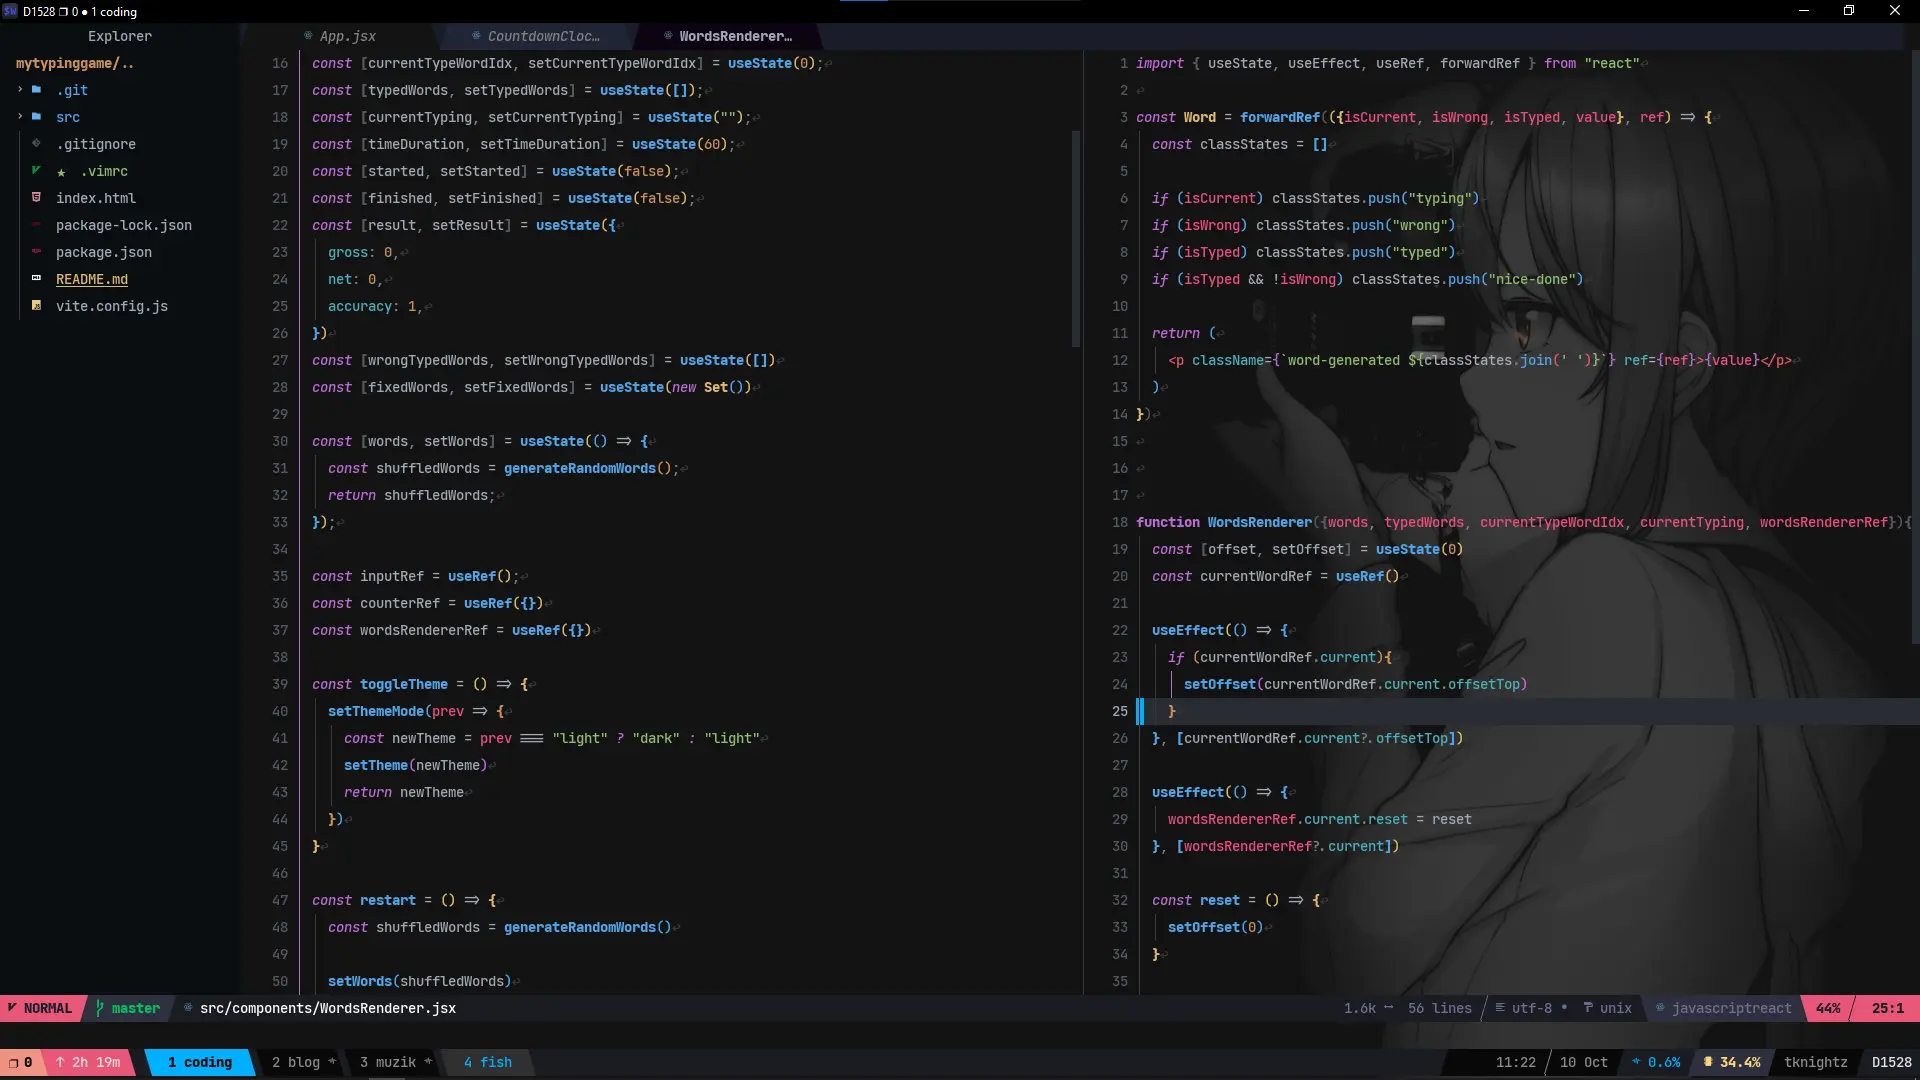Screen dimensions: 1920x1080
Task: Click the React icon on the App.jsx tab
Action: tap(308, 36)
